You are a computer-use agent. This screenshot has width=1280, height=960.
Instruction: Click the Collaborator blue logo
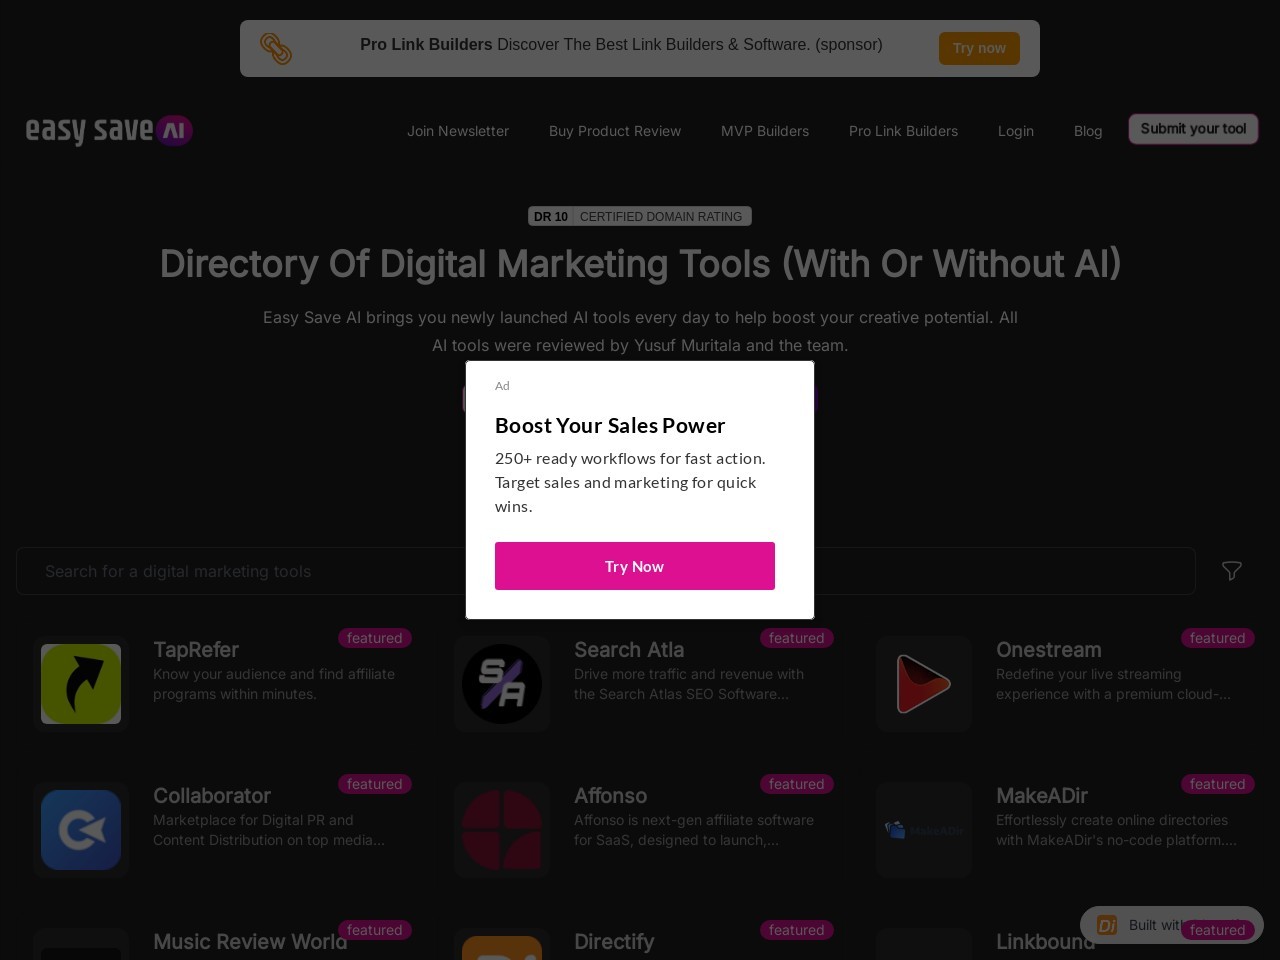(81, 830)
